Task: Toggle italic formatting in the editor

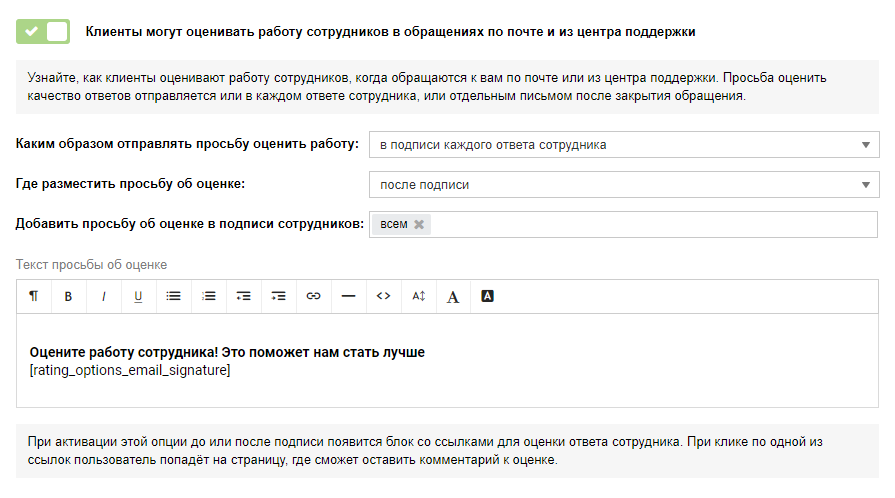Action: [103, 296]
